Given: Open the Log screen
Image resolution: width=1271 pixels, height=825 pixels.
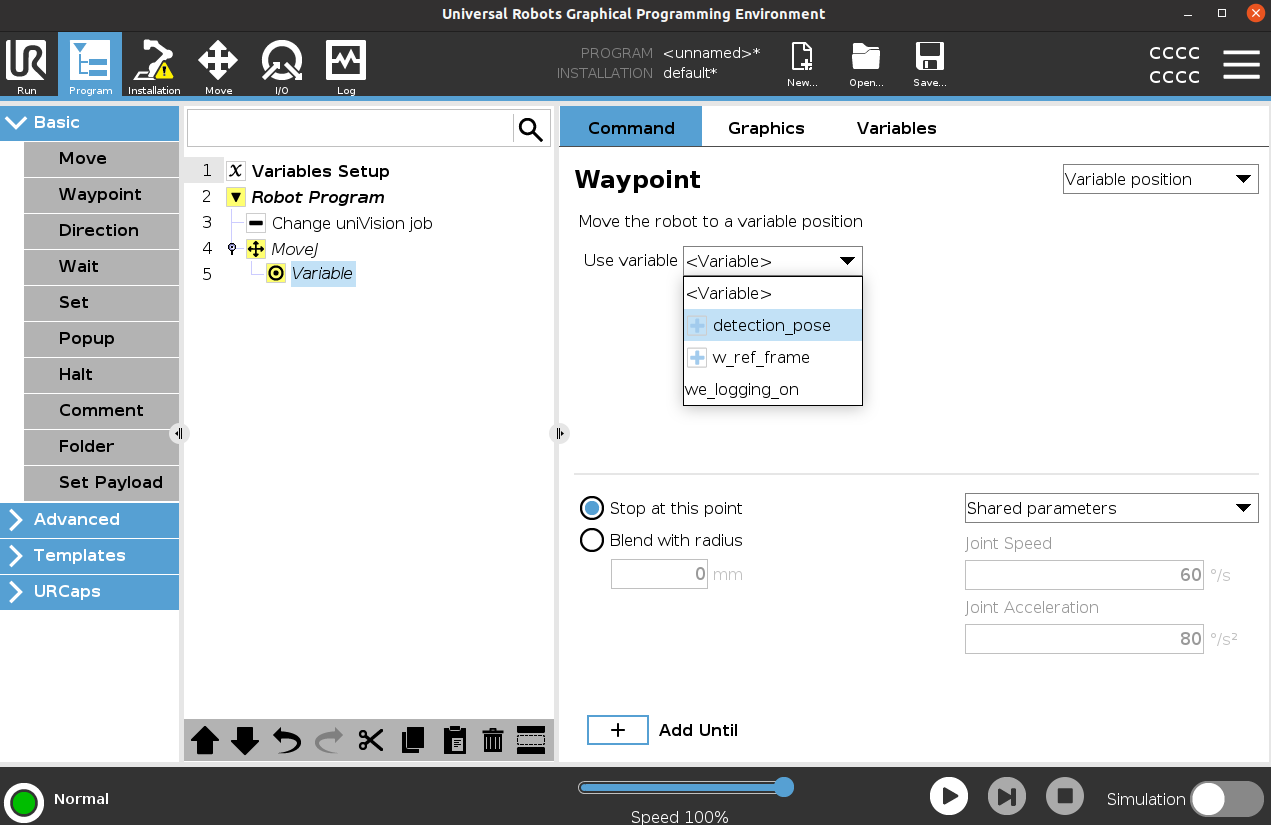Looking at the screenshot, I should 346,68.
